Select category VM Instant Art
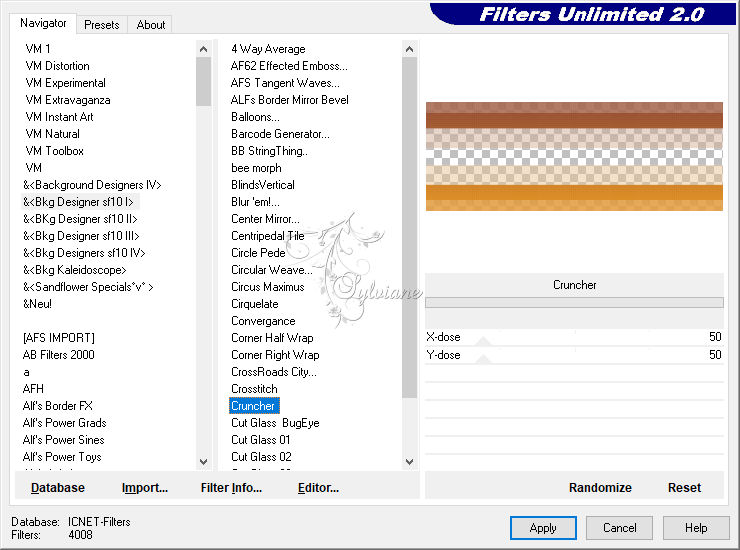The height and width of the screenshot is (550, 740). (59, 117)
